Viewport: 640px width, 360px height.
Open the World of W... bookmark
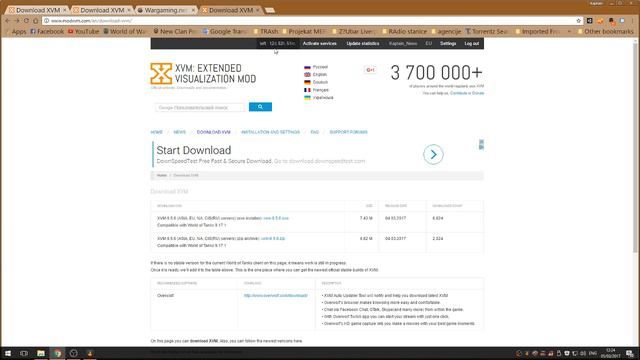[x=124, y=31]
